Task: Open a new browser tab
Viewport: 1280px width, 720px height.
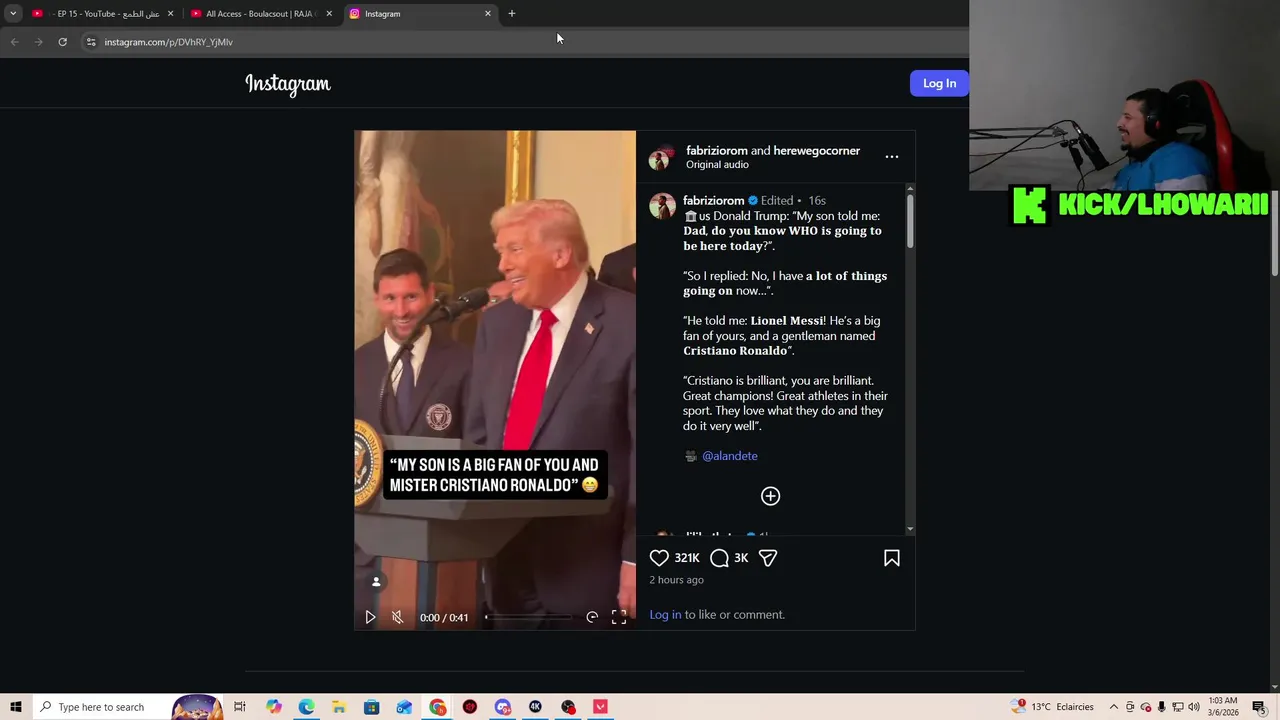Action: click(512, 14)
